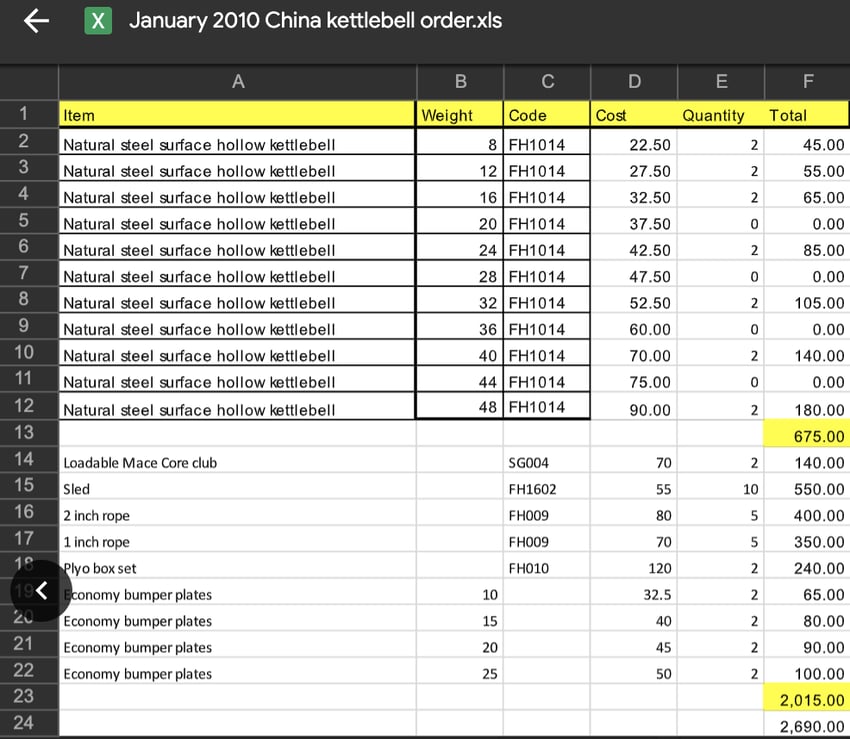Image resolution: width=850 pixels, height=739 pixels.
Task: Select weight cell showing 24
Action: click(x=460, y=248)
